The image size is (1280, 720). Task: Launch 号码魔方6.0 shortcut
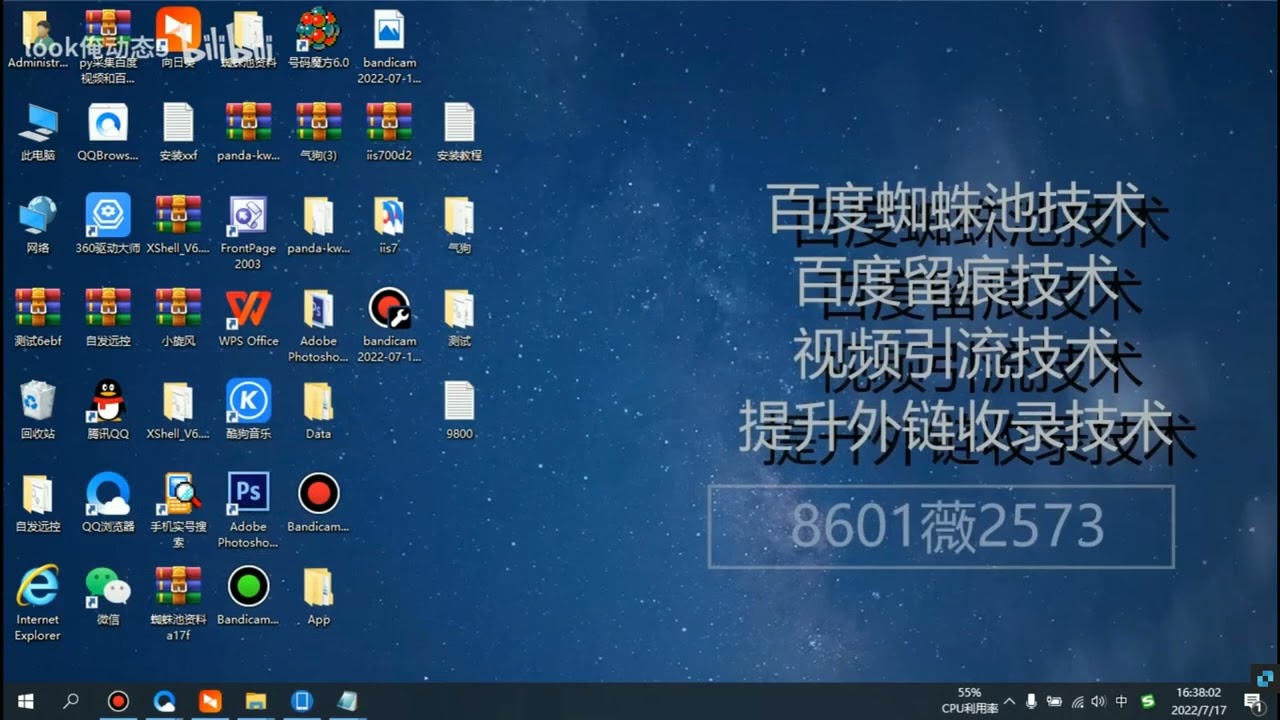(318, 30)
